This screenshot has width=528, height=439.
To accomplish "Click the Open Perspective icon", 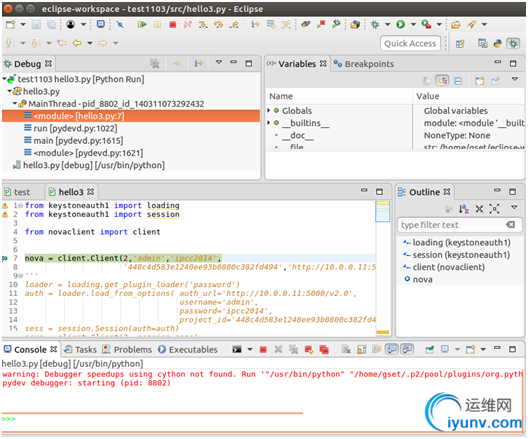I will [460, 43].
